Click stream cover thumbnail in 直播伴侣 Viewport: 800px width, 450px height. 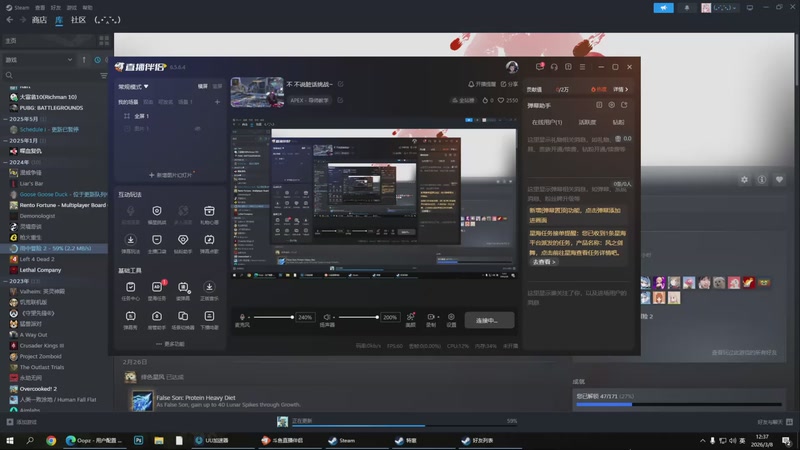point(257,92)
